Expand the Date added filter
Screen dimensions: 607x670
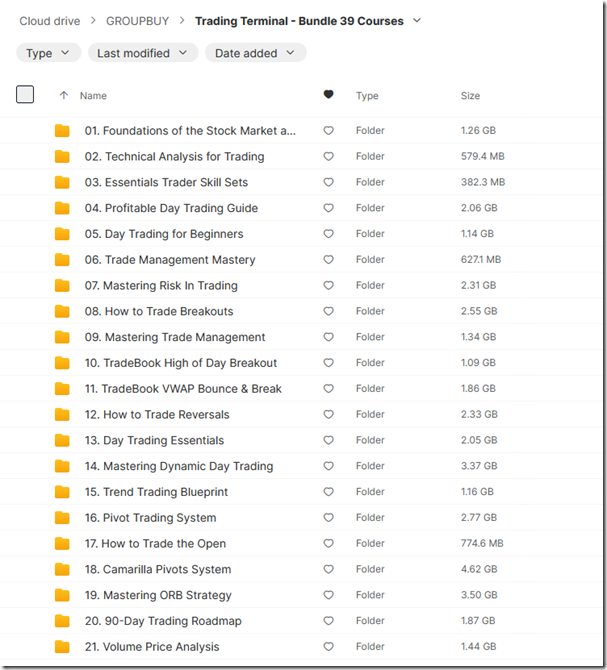pos(255,53)
